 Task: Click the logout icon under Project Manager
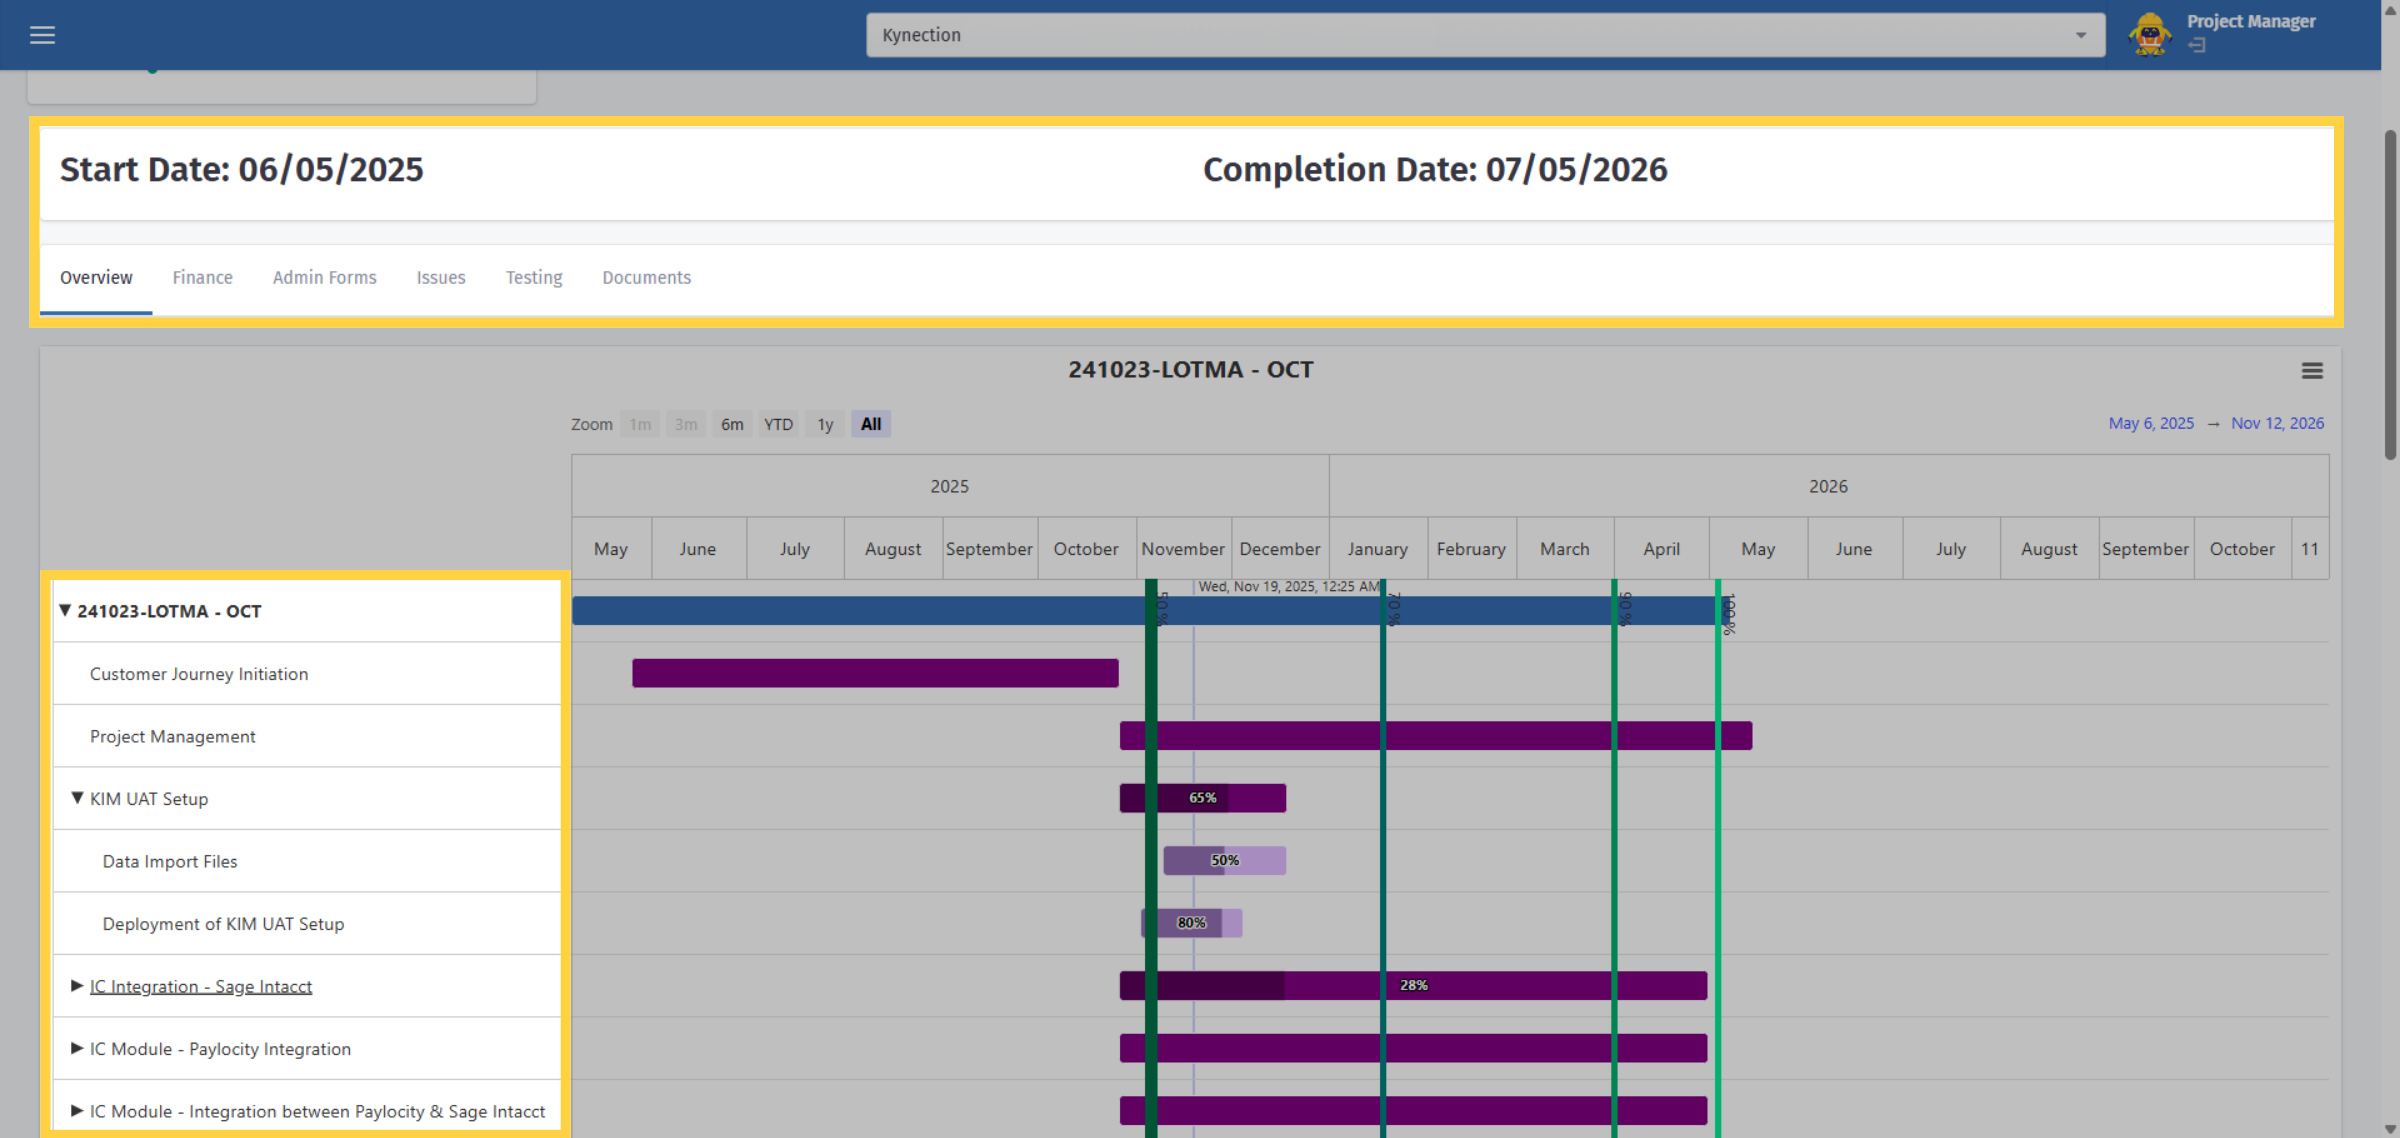point(2197,45)
